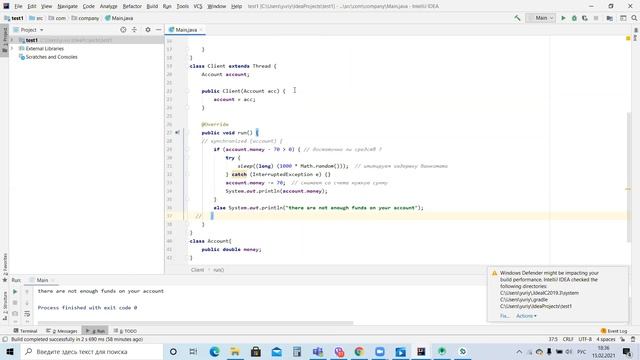Click the up arrow in Run panel
Image resolution: width=640 pixels, height=360 pixels.
pos(27,291)
